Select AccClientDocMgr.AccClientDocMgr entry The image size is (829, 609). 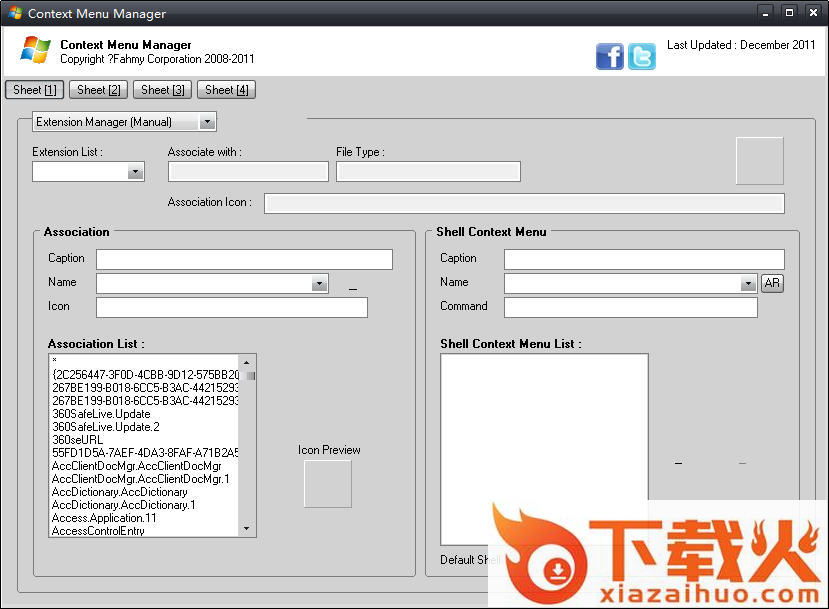pyautogui.click(x=144, y=466)
